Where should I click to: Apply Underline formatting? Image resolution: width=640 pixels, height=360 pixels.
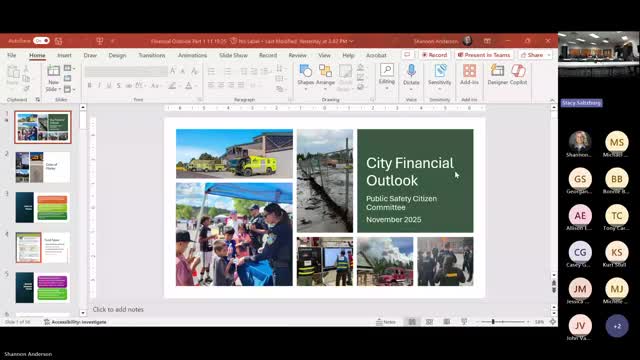pyautogui.click(x=109, y=86)
